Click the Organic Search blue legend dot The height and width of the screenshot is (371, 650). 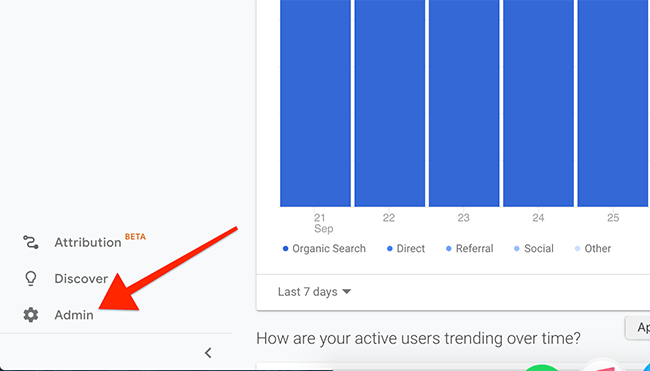[x=285, y=249]
